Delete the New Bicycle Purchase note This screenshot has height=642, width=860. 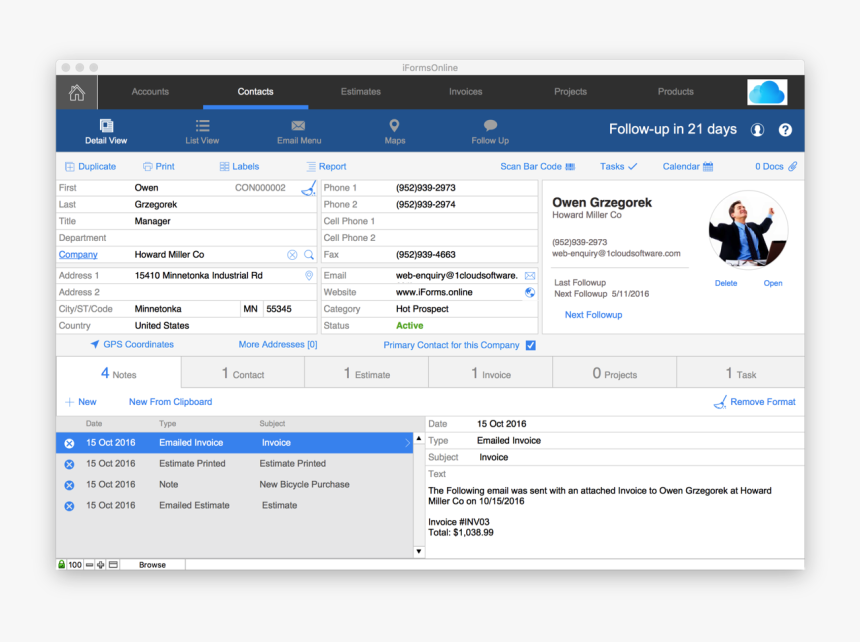click(x=69, y=485)
